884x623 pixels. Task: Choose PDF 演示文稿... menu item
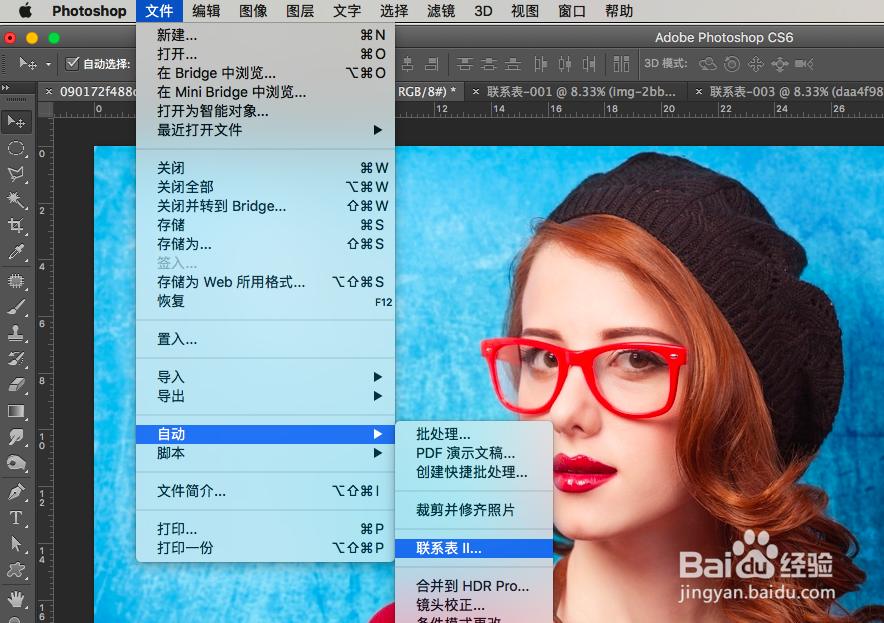[x=474, y=453]
